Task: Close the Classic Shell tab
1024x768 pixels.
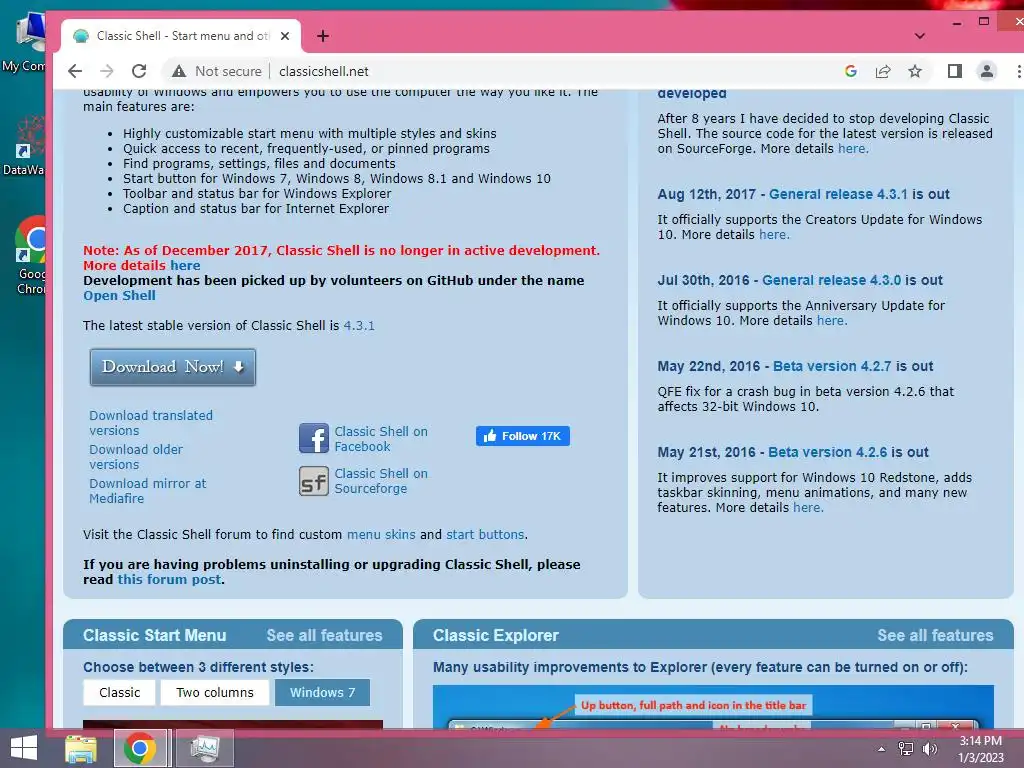Action: tap(285, 36)
